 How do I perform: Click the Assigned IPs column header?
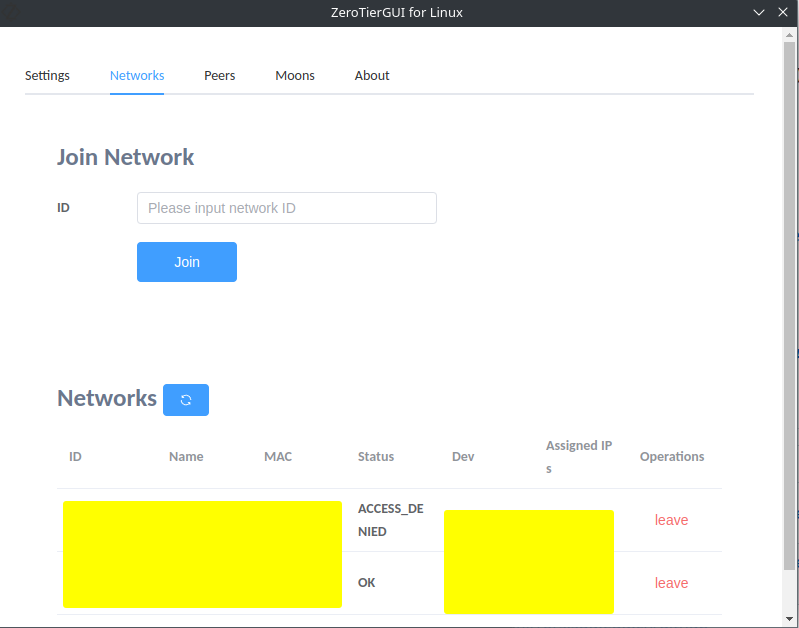click(579, 457)
